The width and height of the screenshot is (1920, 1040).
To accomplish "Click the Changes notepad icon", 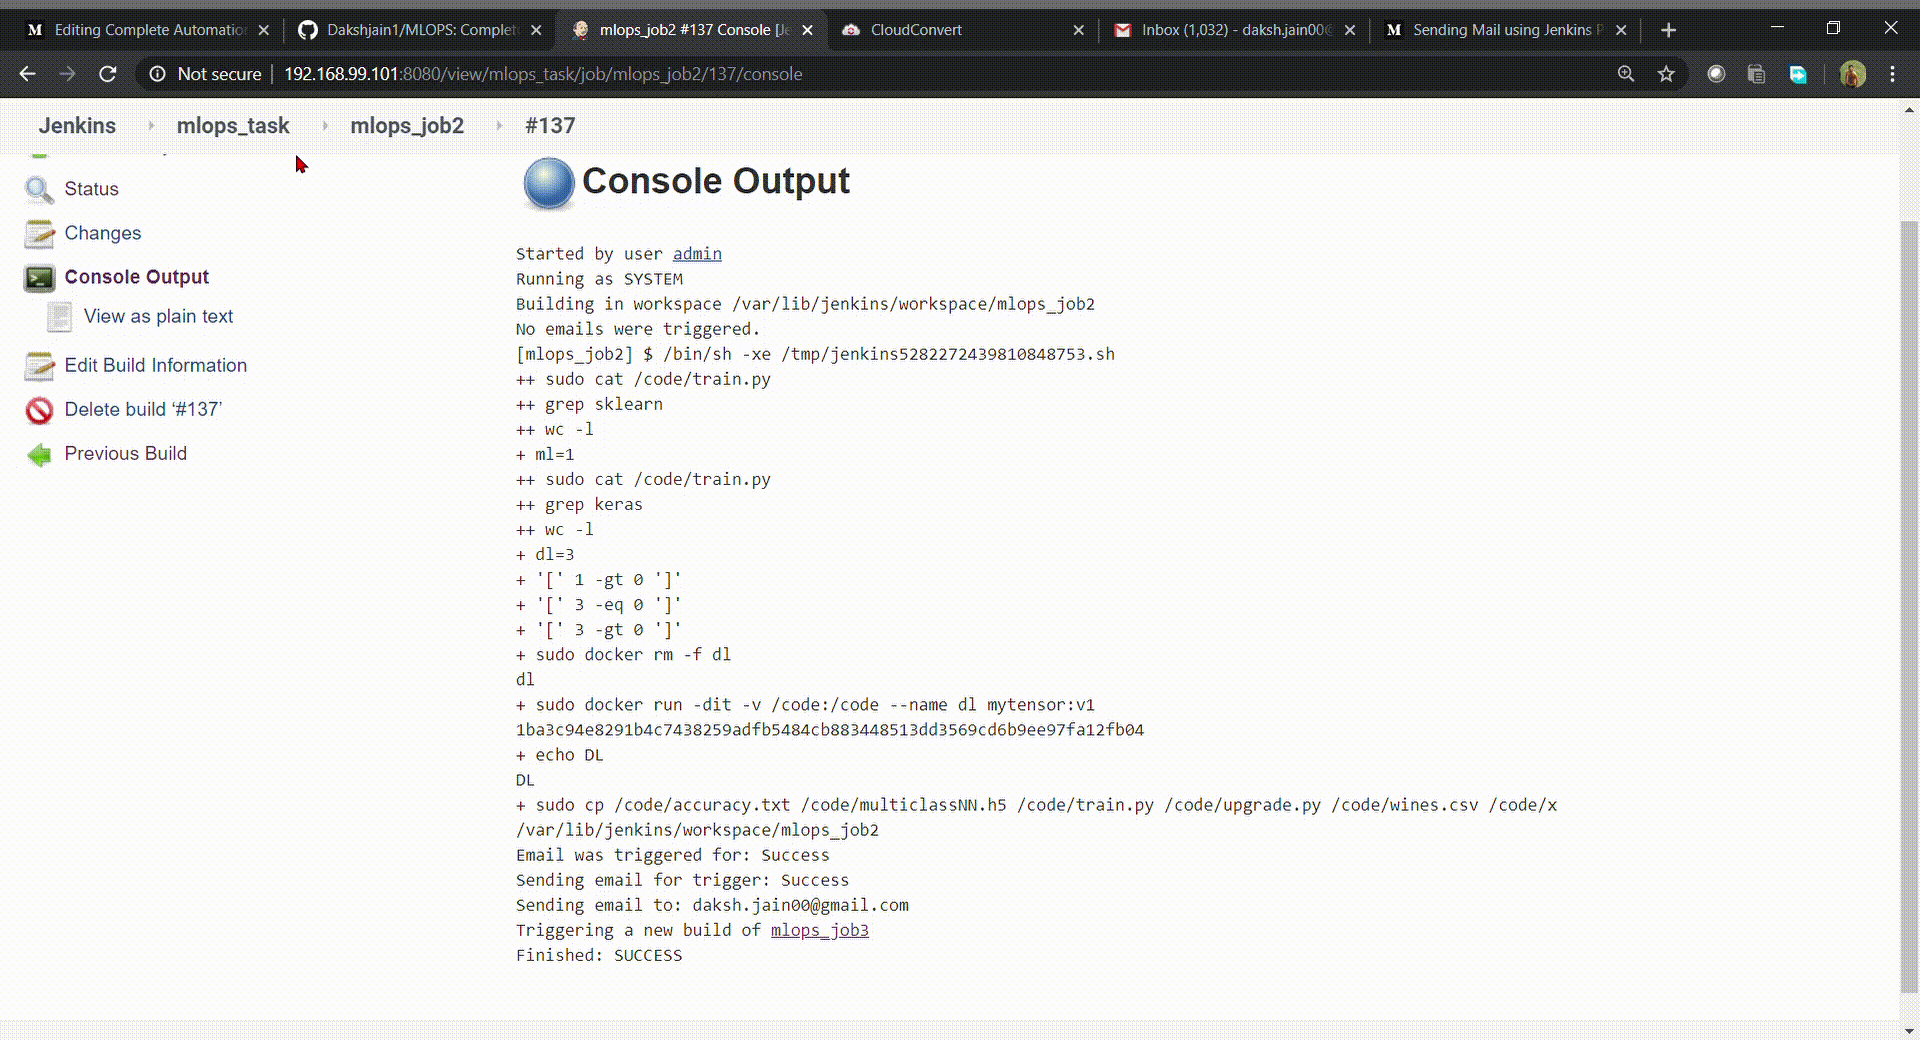I will [39, 233].
